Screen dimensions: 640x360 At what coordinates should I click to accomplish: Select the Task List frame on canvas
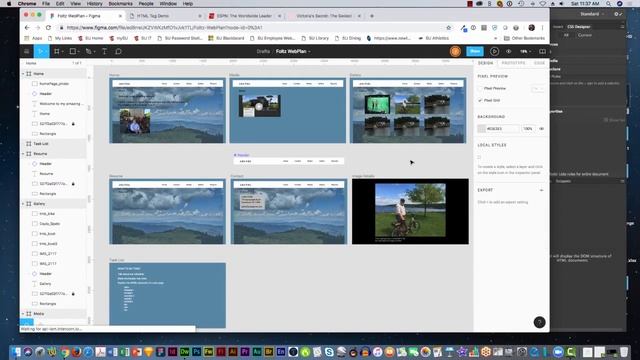167,295
